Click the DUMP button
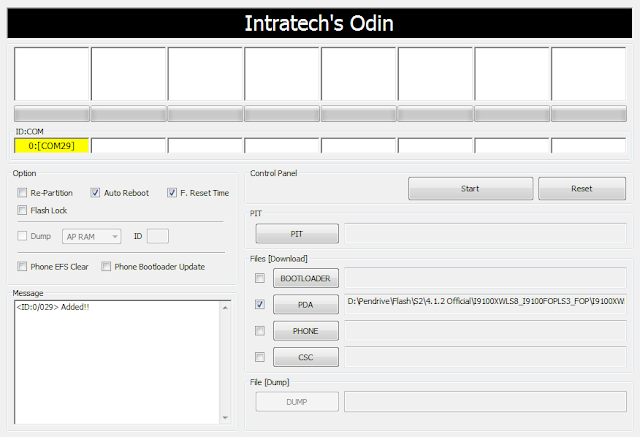This screenshot has width=640, height=437. coord(297,402)
